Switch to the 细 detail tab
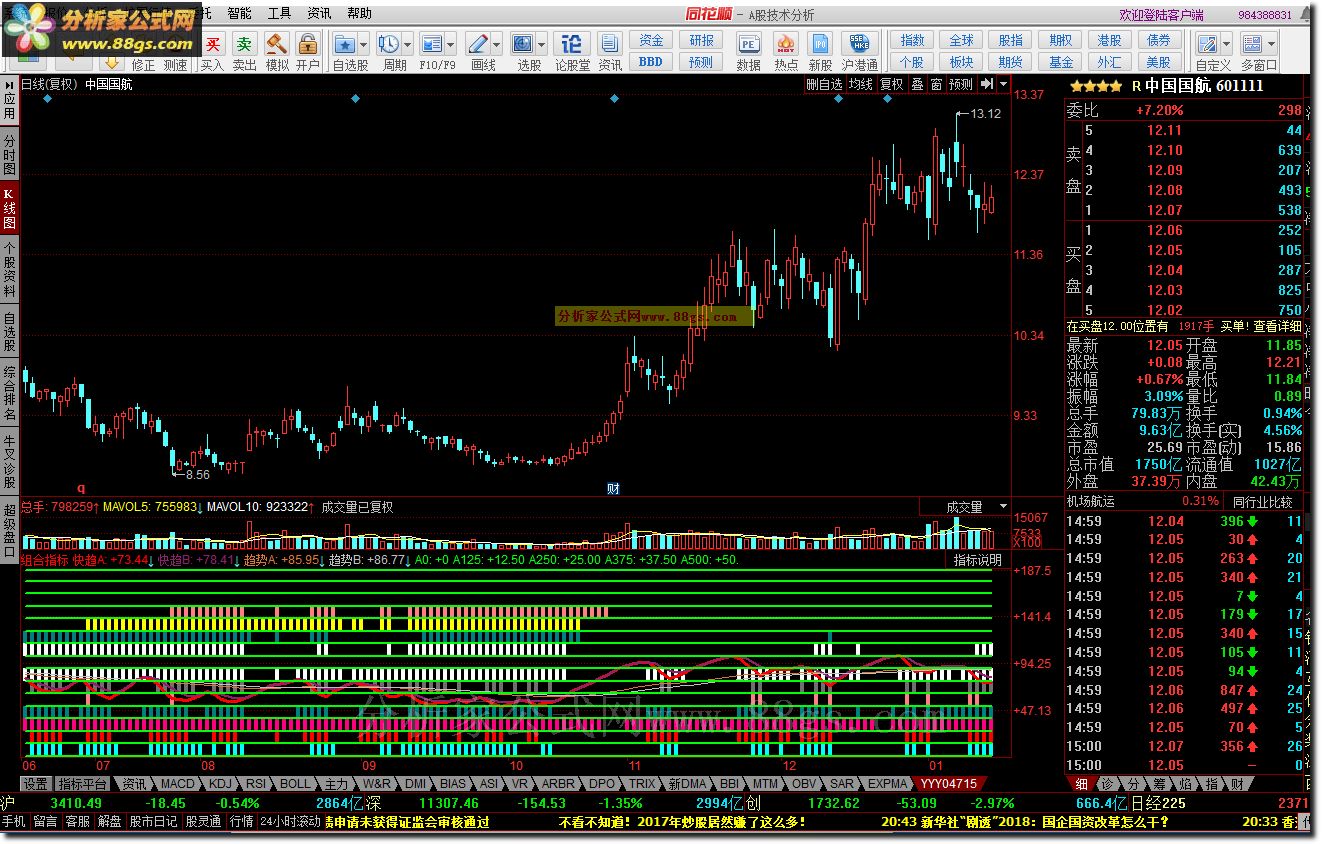 (x=1082, y=783)
